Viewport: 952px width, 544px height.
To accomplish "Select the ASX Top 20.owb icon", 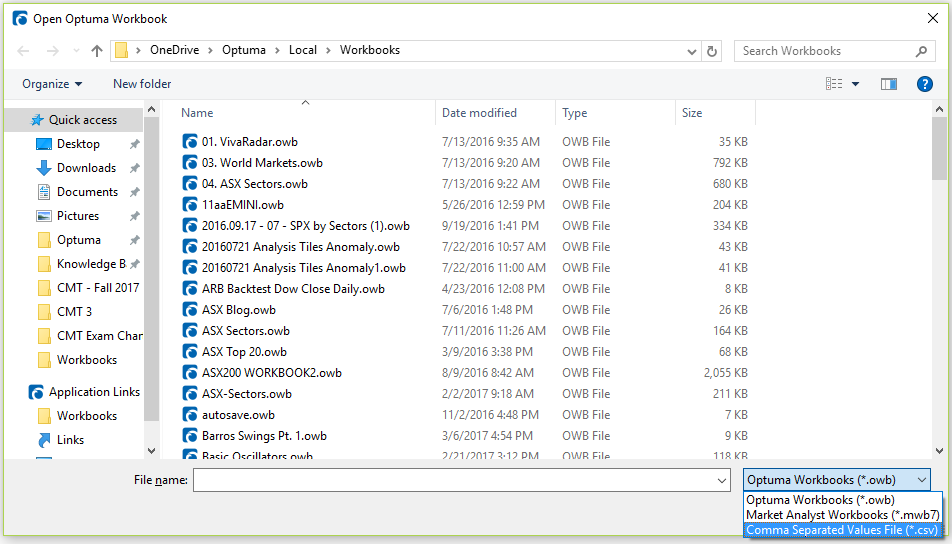I will click(190, 352).
